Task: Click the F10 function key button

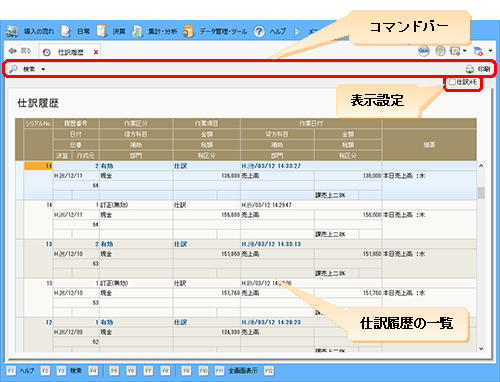Action: pos(203,371)
